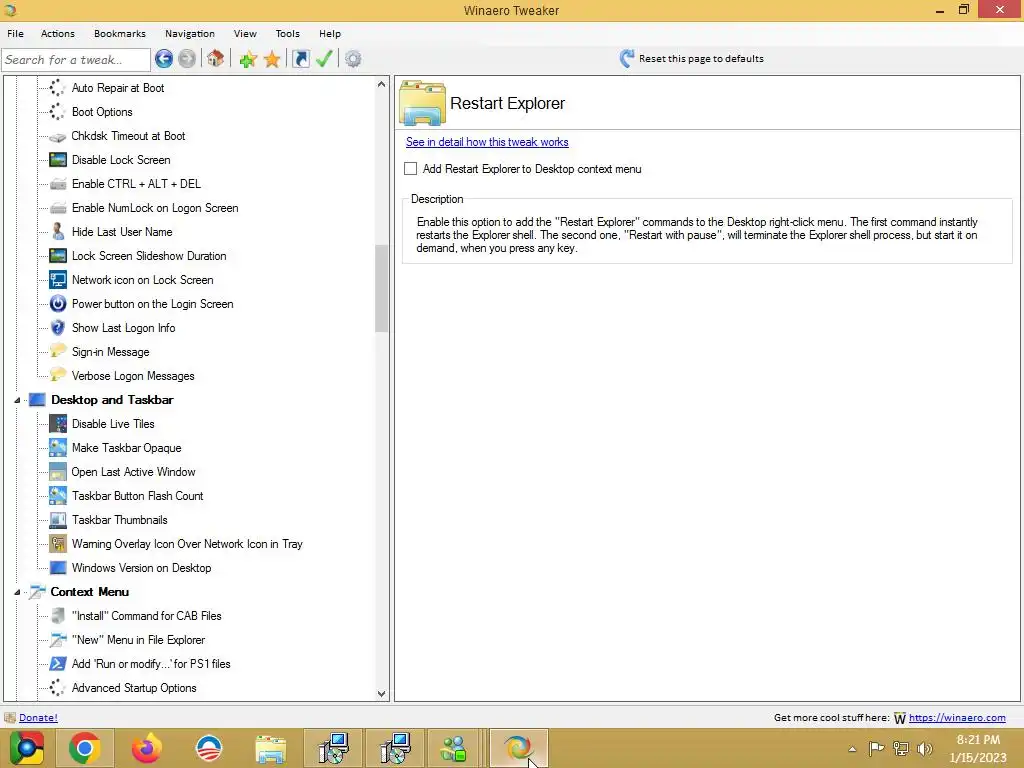Select Advanced Startup Options

click(x=134, y=688)
